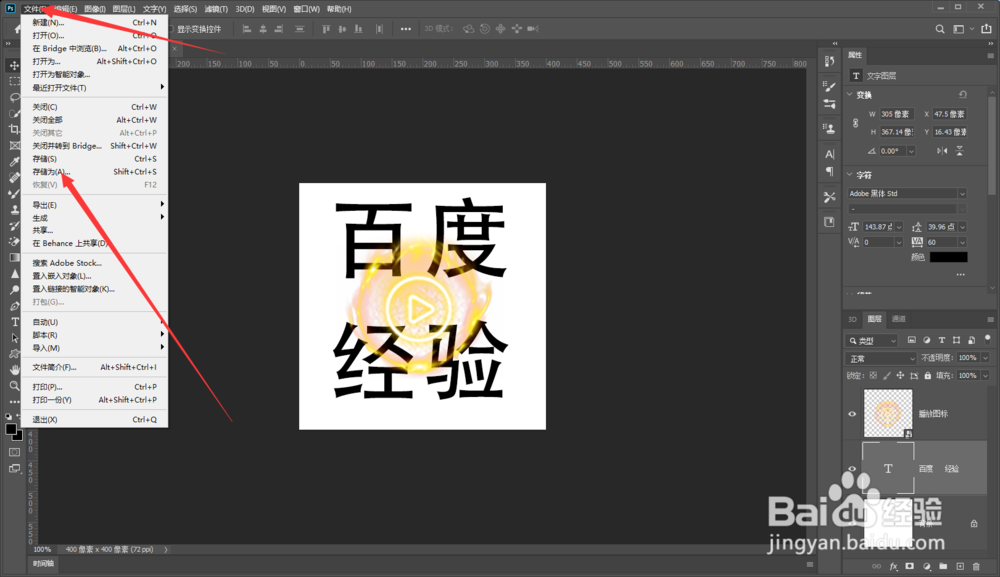Screen dimensions: 1000x577
Task: Select the Move tool in the toolbox
Action: click(x=14, y=66)
